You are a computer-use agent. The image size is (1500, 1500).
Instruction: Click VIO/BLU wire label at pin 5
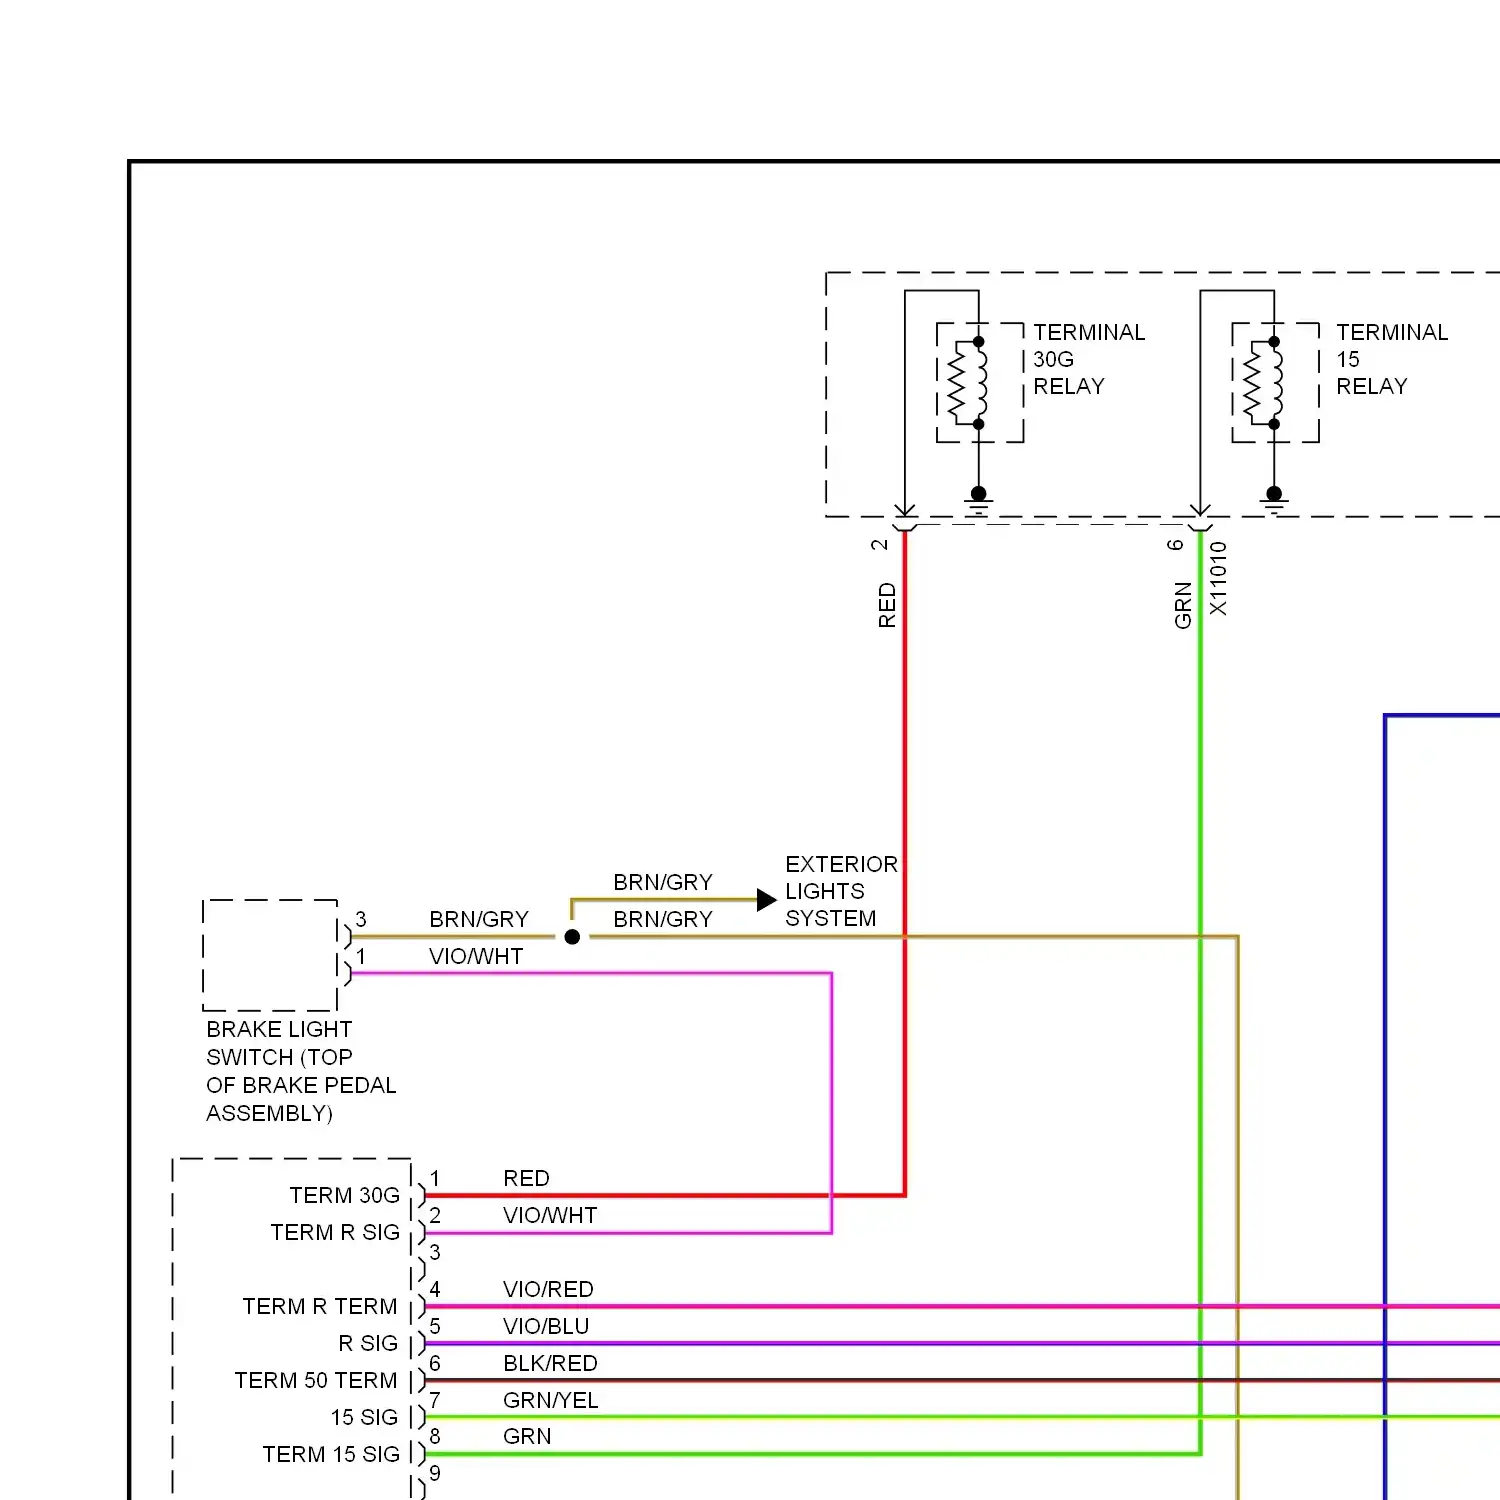click(546, 1326)
